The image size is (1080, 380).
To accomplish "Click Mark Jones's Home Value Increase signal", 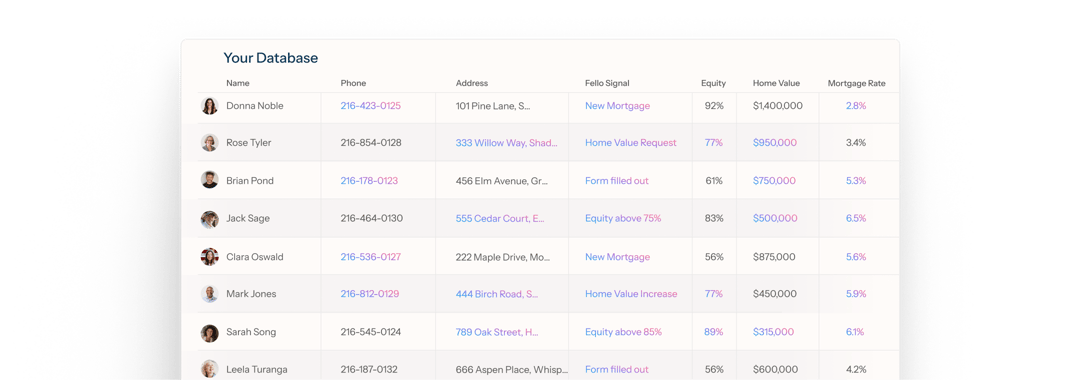I will (x=631, y=294).
